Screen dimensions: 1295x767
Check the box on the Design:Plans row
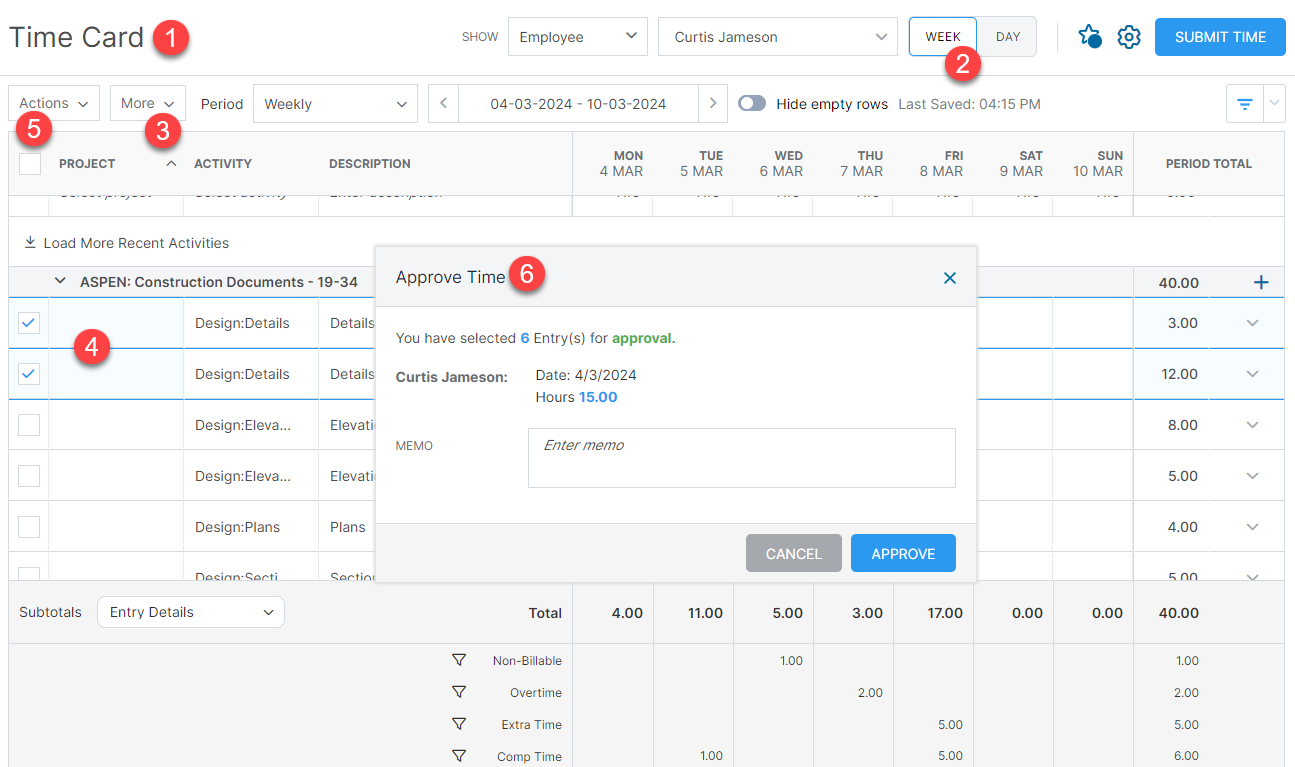28,526
